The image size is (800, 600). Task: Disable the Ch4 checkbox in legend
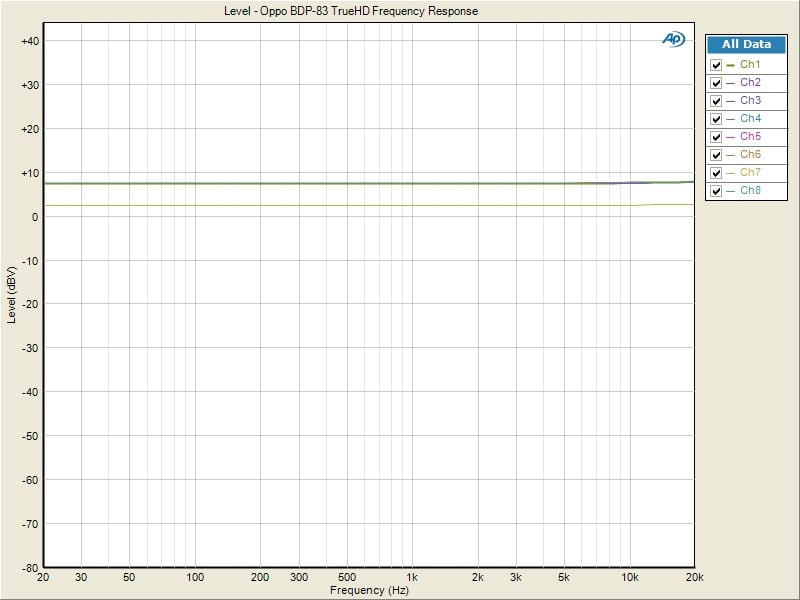716,119
